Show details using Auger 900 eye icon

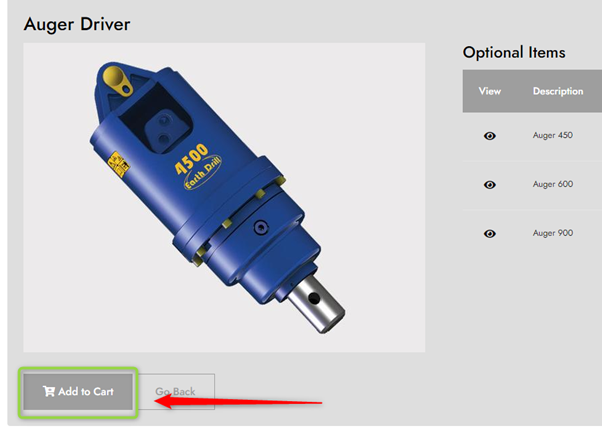click(x=490, y=234)
